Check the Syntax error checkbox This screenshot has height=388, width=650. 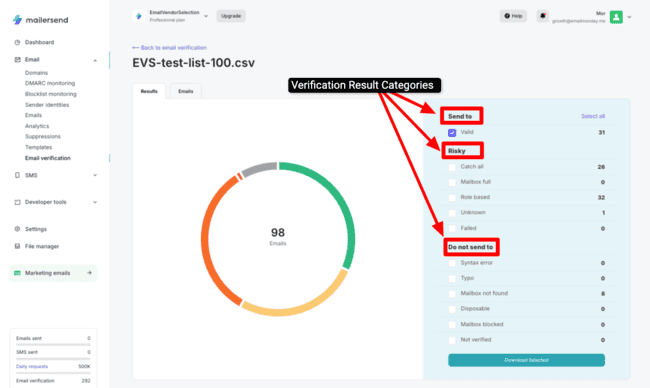tap(452, 263)
